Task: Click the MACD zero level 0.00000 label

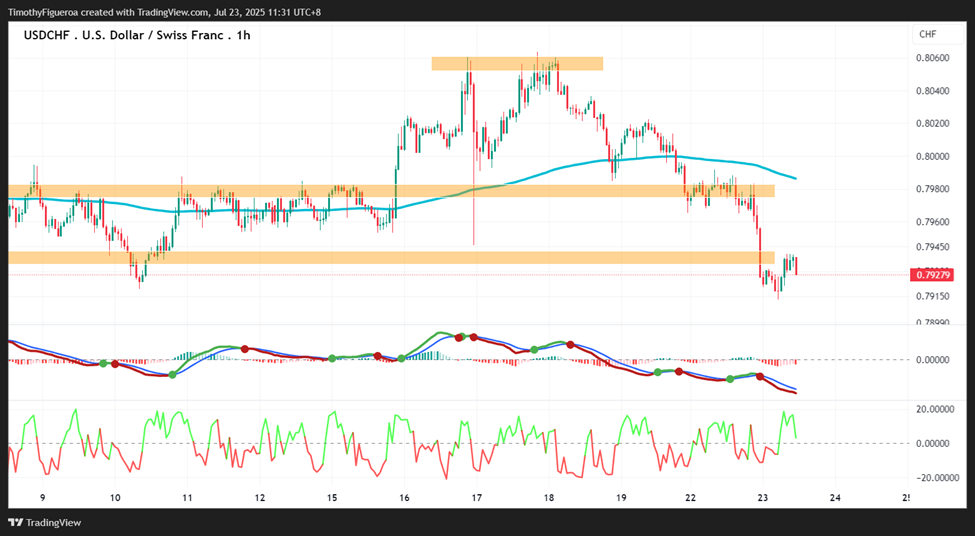Action: pyautogui.click(x=932, y=359)
